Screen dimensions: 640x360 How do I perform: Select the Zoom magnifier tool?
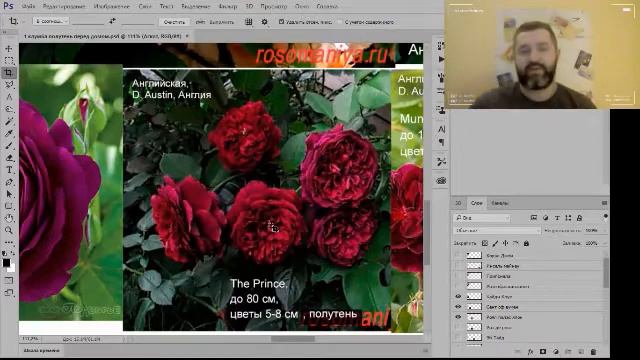point(9,231)
